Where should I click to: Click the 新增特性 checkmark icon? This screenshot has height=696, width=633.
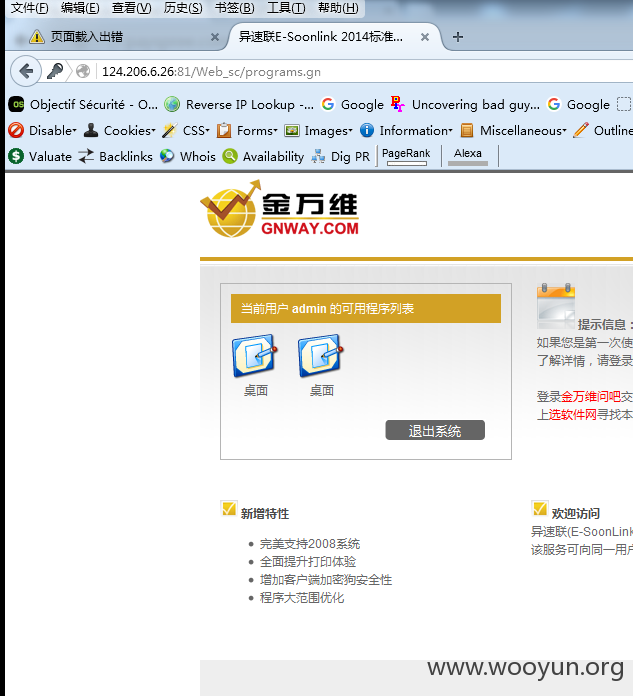tap(229, 509)
